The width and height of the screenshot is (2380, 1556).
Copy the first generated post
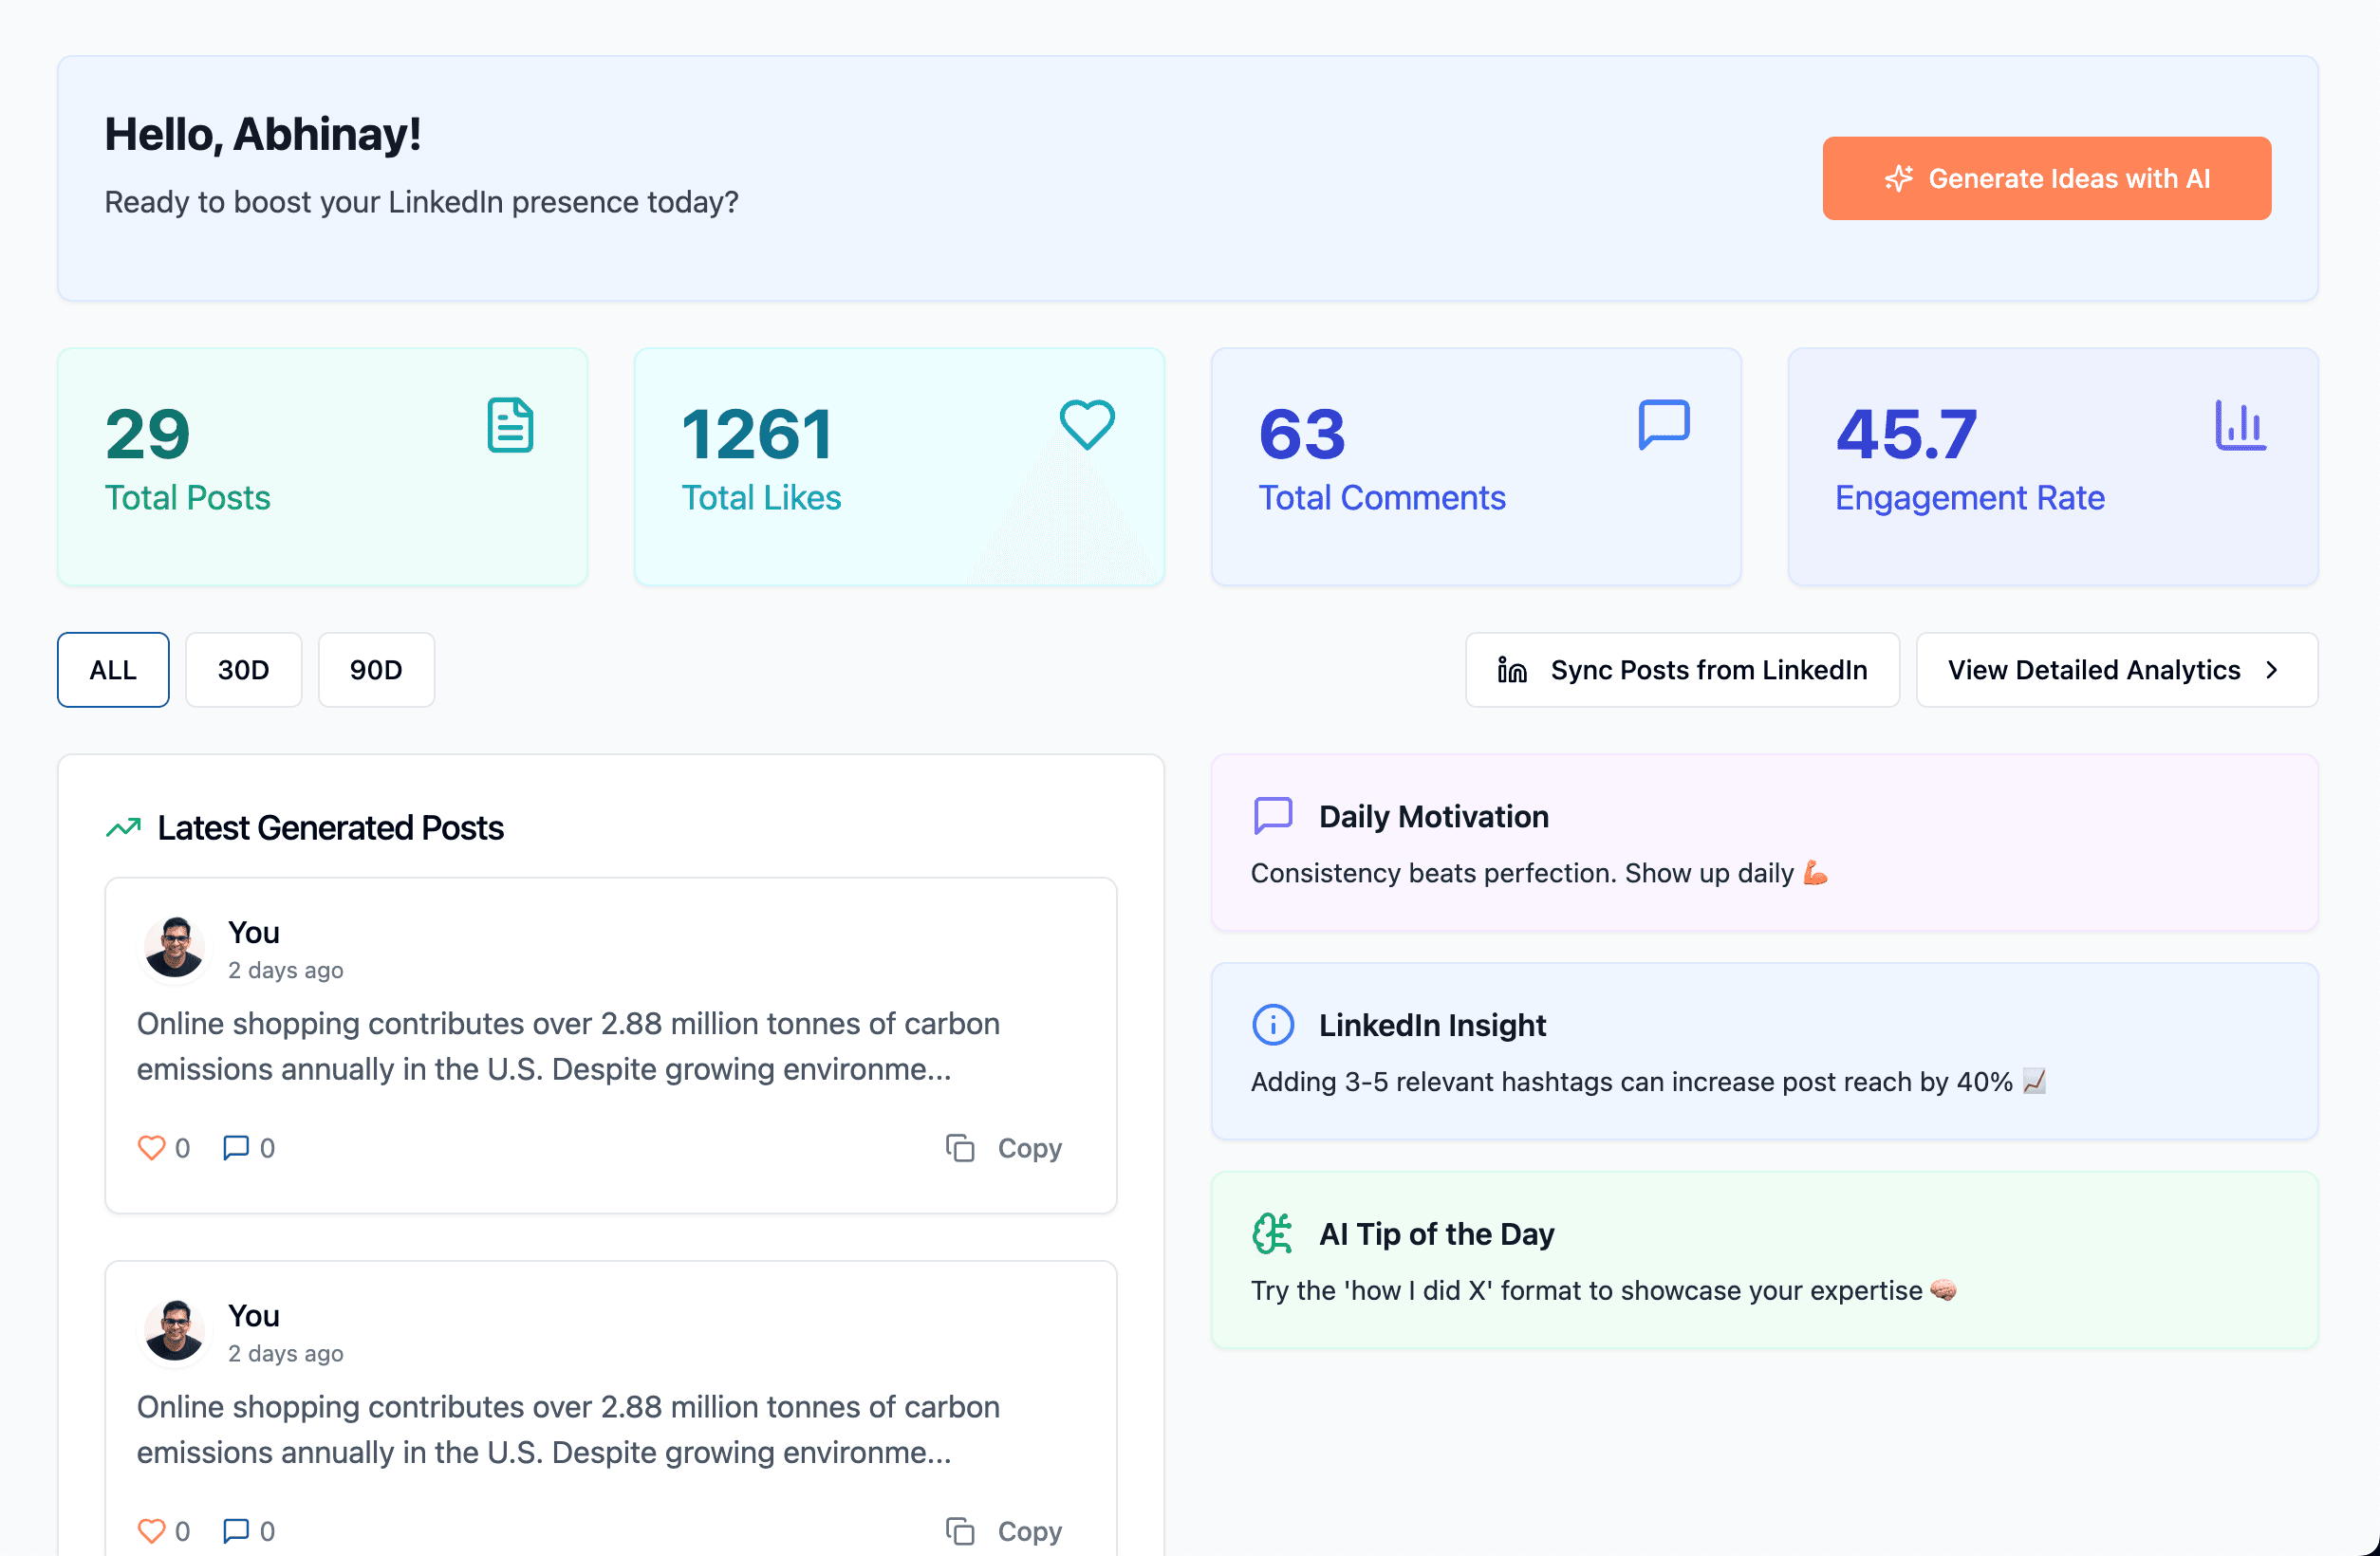click(x=1005, y=1148)
